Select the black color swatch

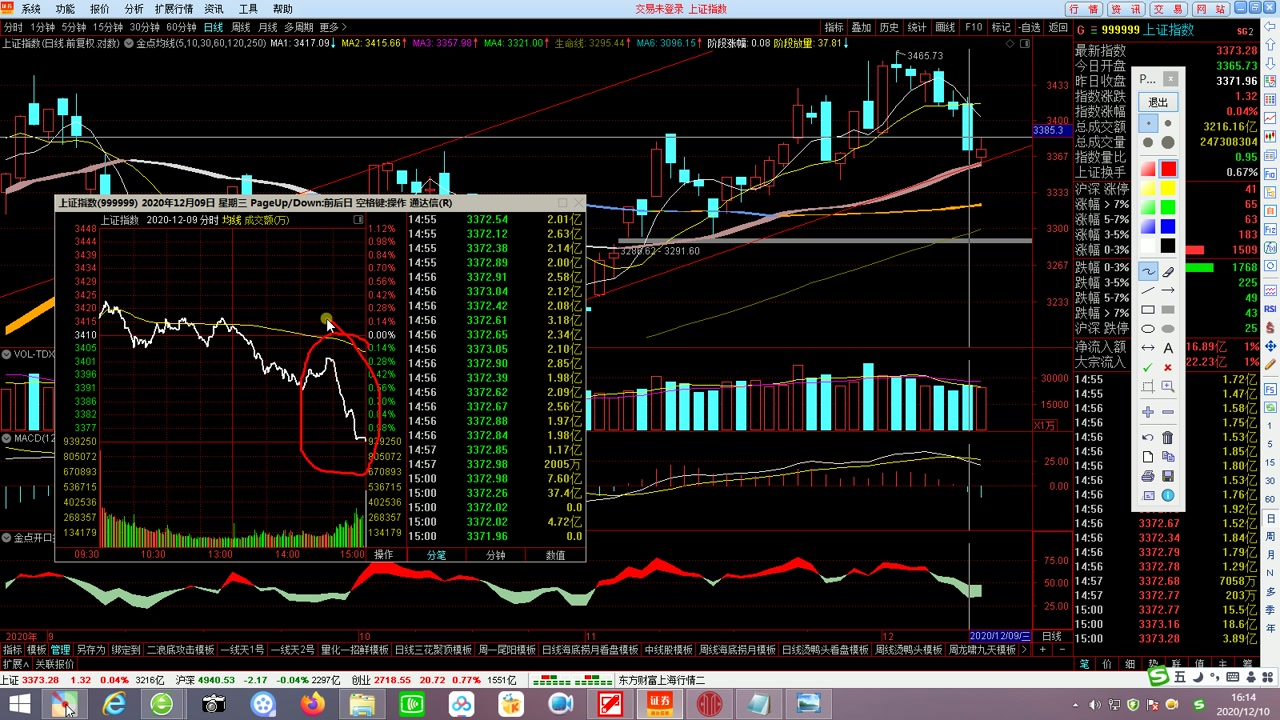1168,246
